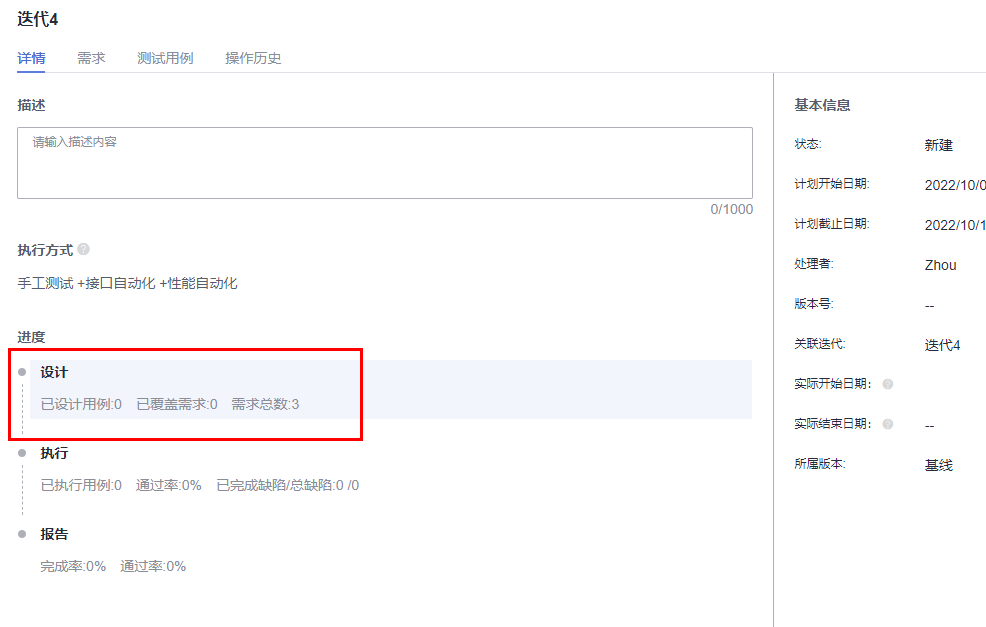Click the 处理者 value Zhou
This screenshot has height=627, width=986.
pos(940,265)
